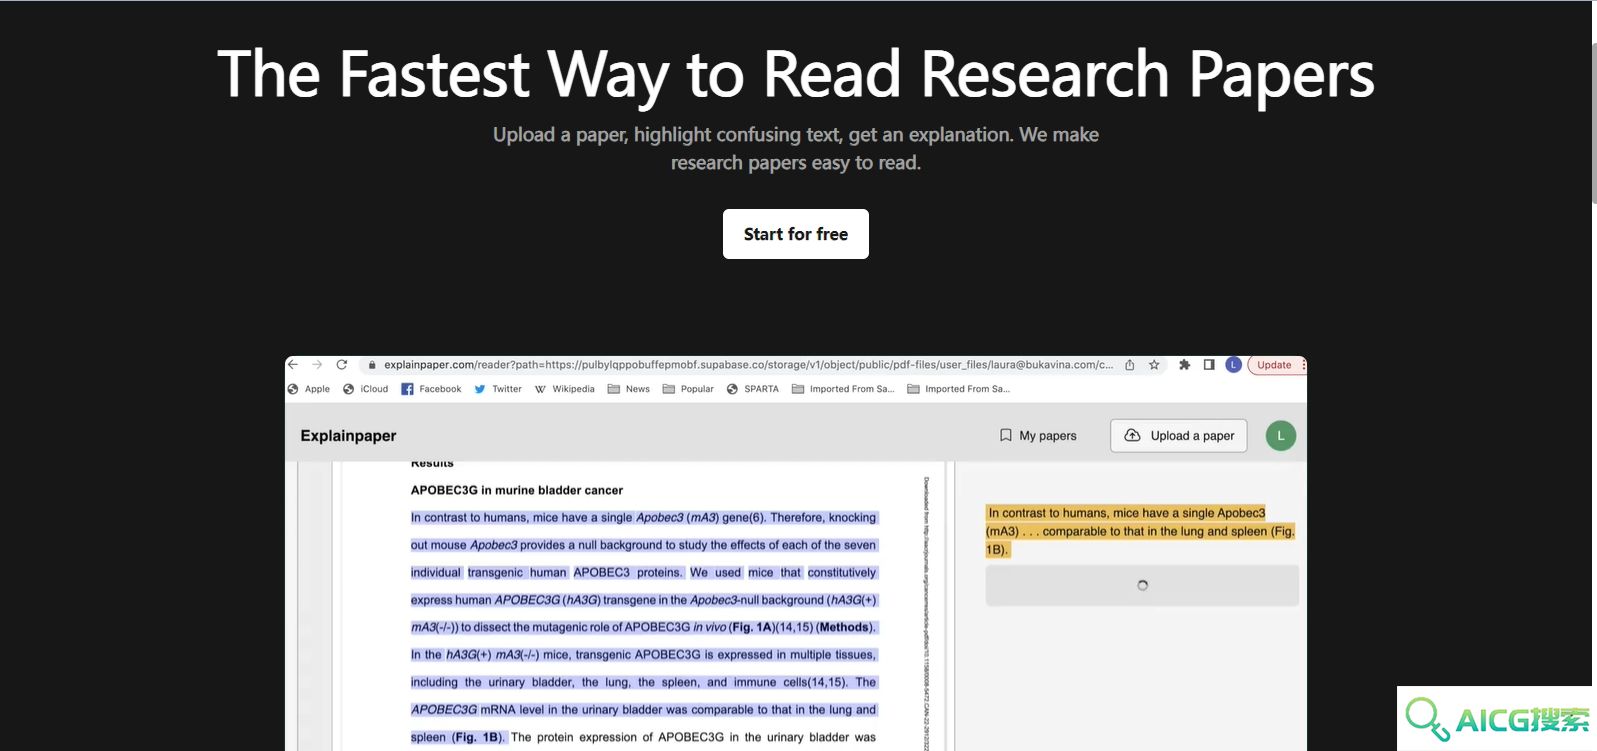This screenshot has height=751, width=1597.
Task: Click the lock icon in the address bar
Action: [x=372, y=365]
